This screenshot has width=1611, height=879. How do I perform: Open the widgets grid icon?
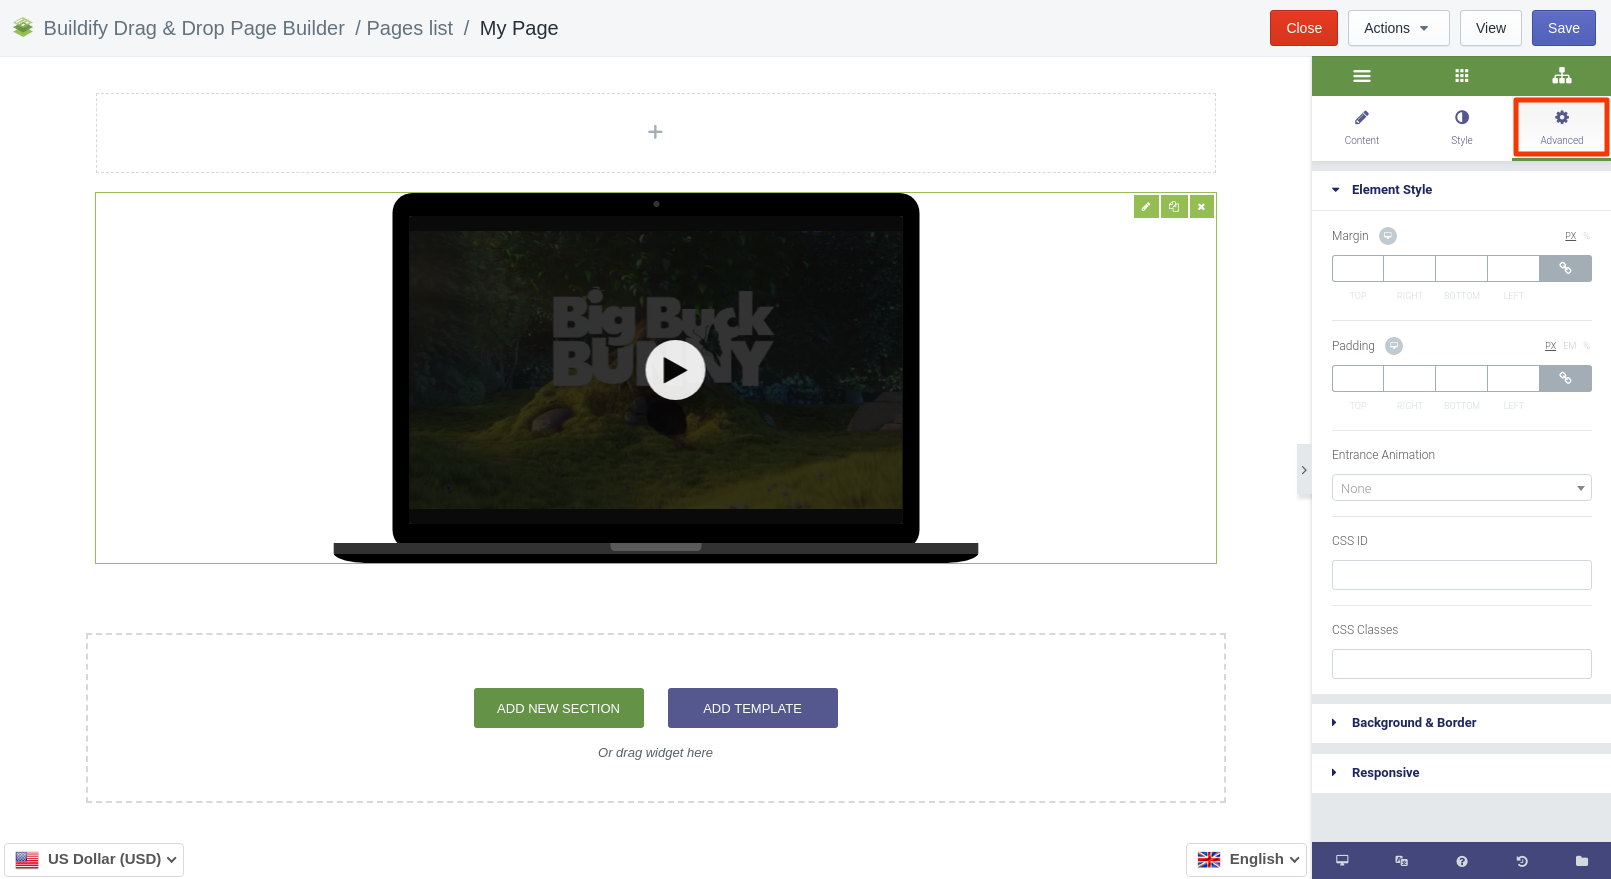[1461, 76]
